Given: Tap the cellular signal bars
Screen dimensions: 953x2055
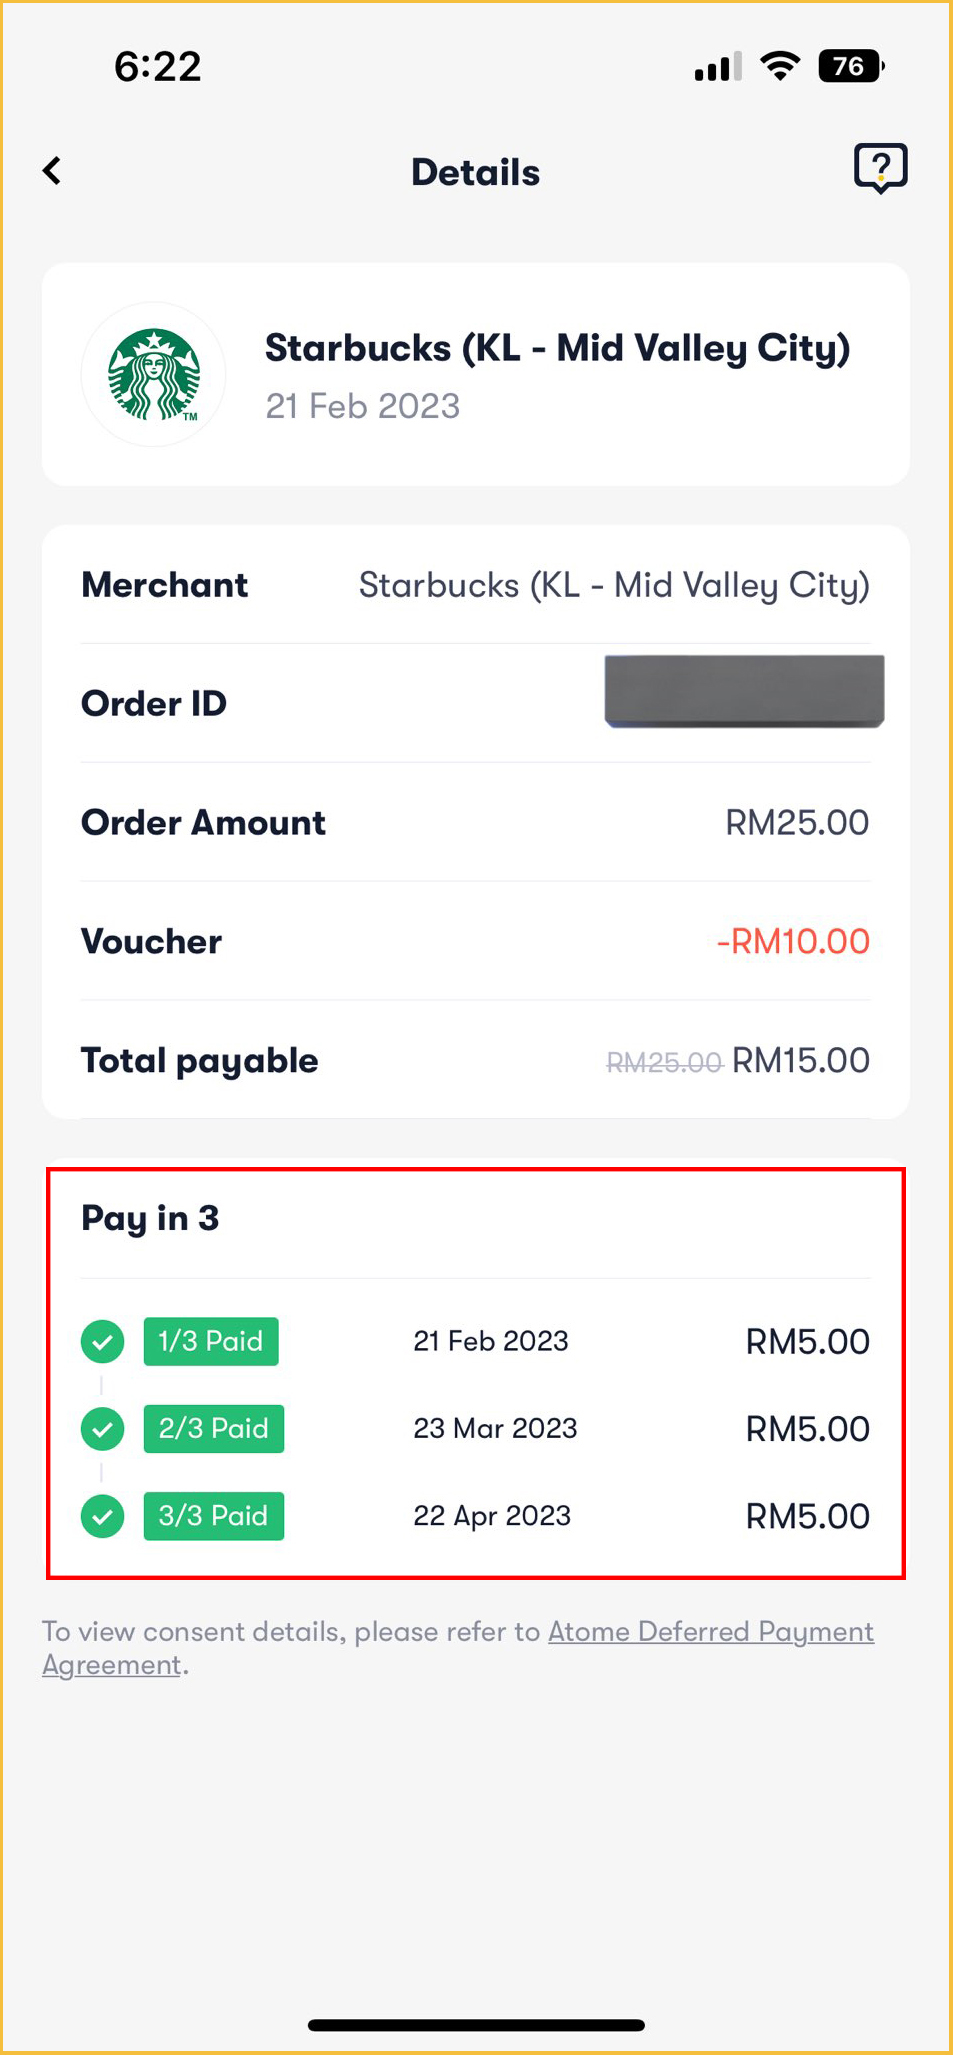Looking at the screenshot, I should [x=718, y=67].
